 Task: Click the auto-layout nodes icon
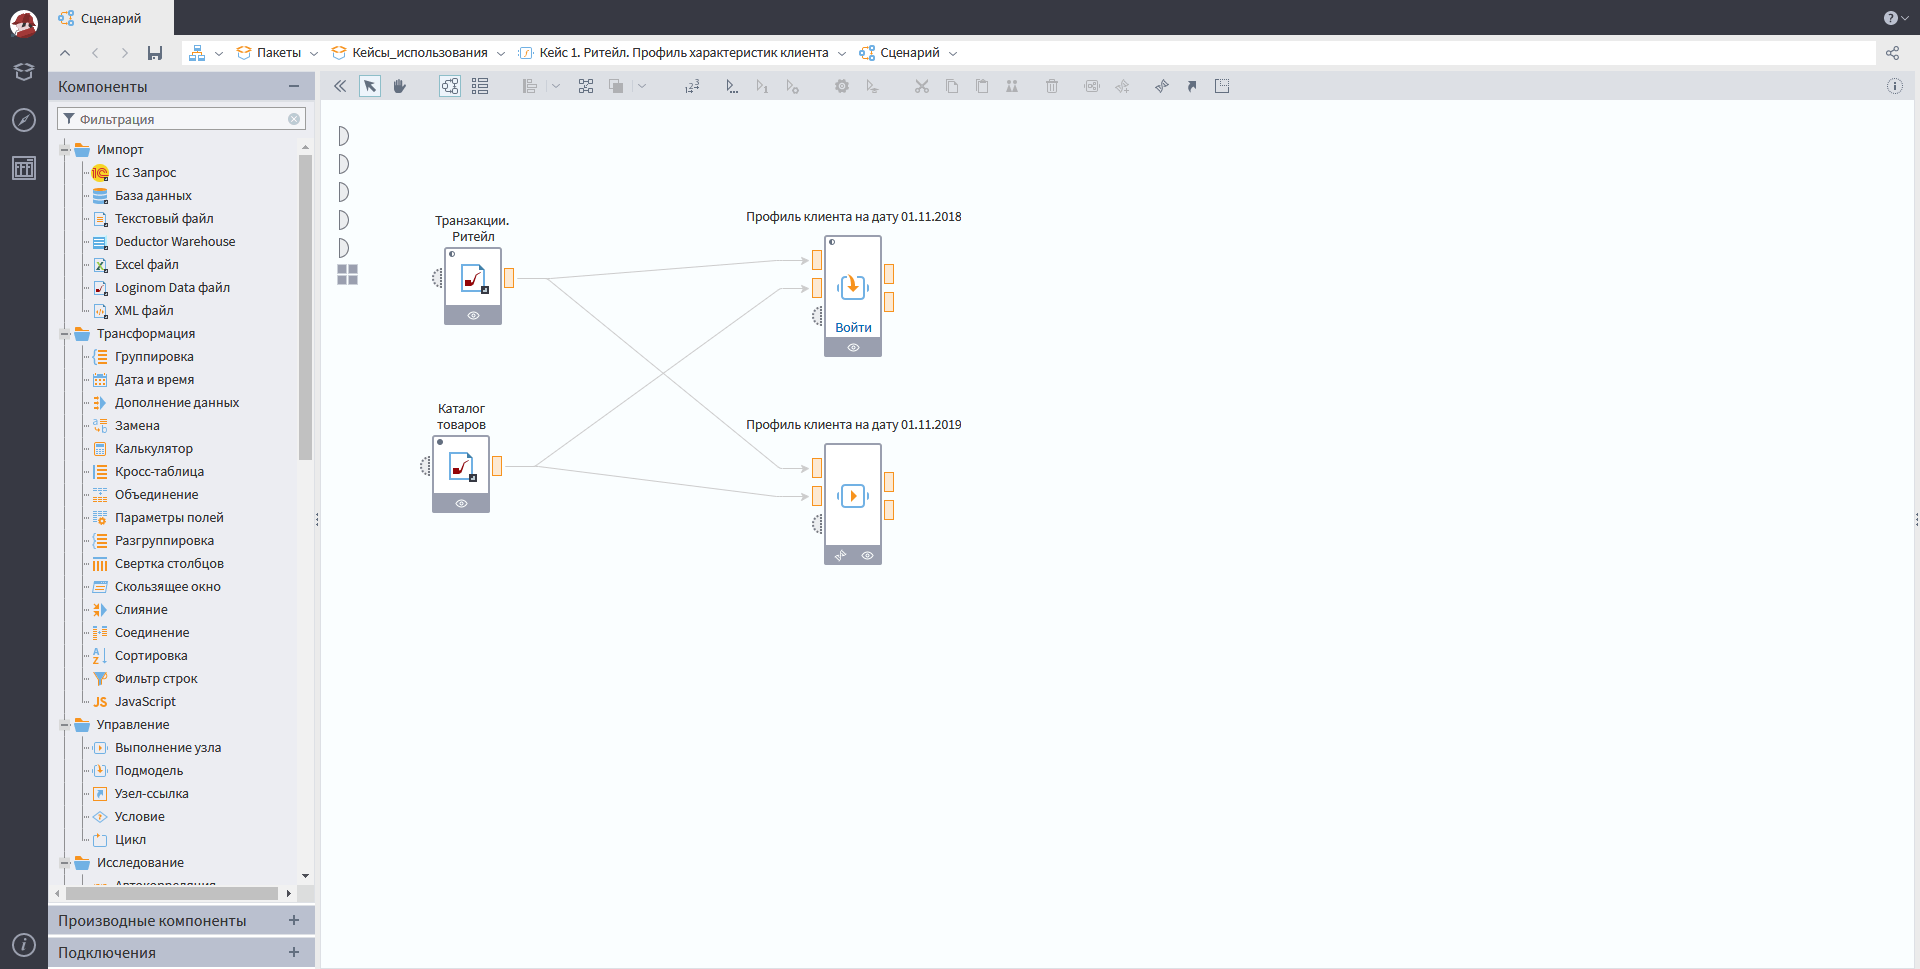(x=586, y=86)
